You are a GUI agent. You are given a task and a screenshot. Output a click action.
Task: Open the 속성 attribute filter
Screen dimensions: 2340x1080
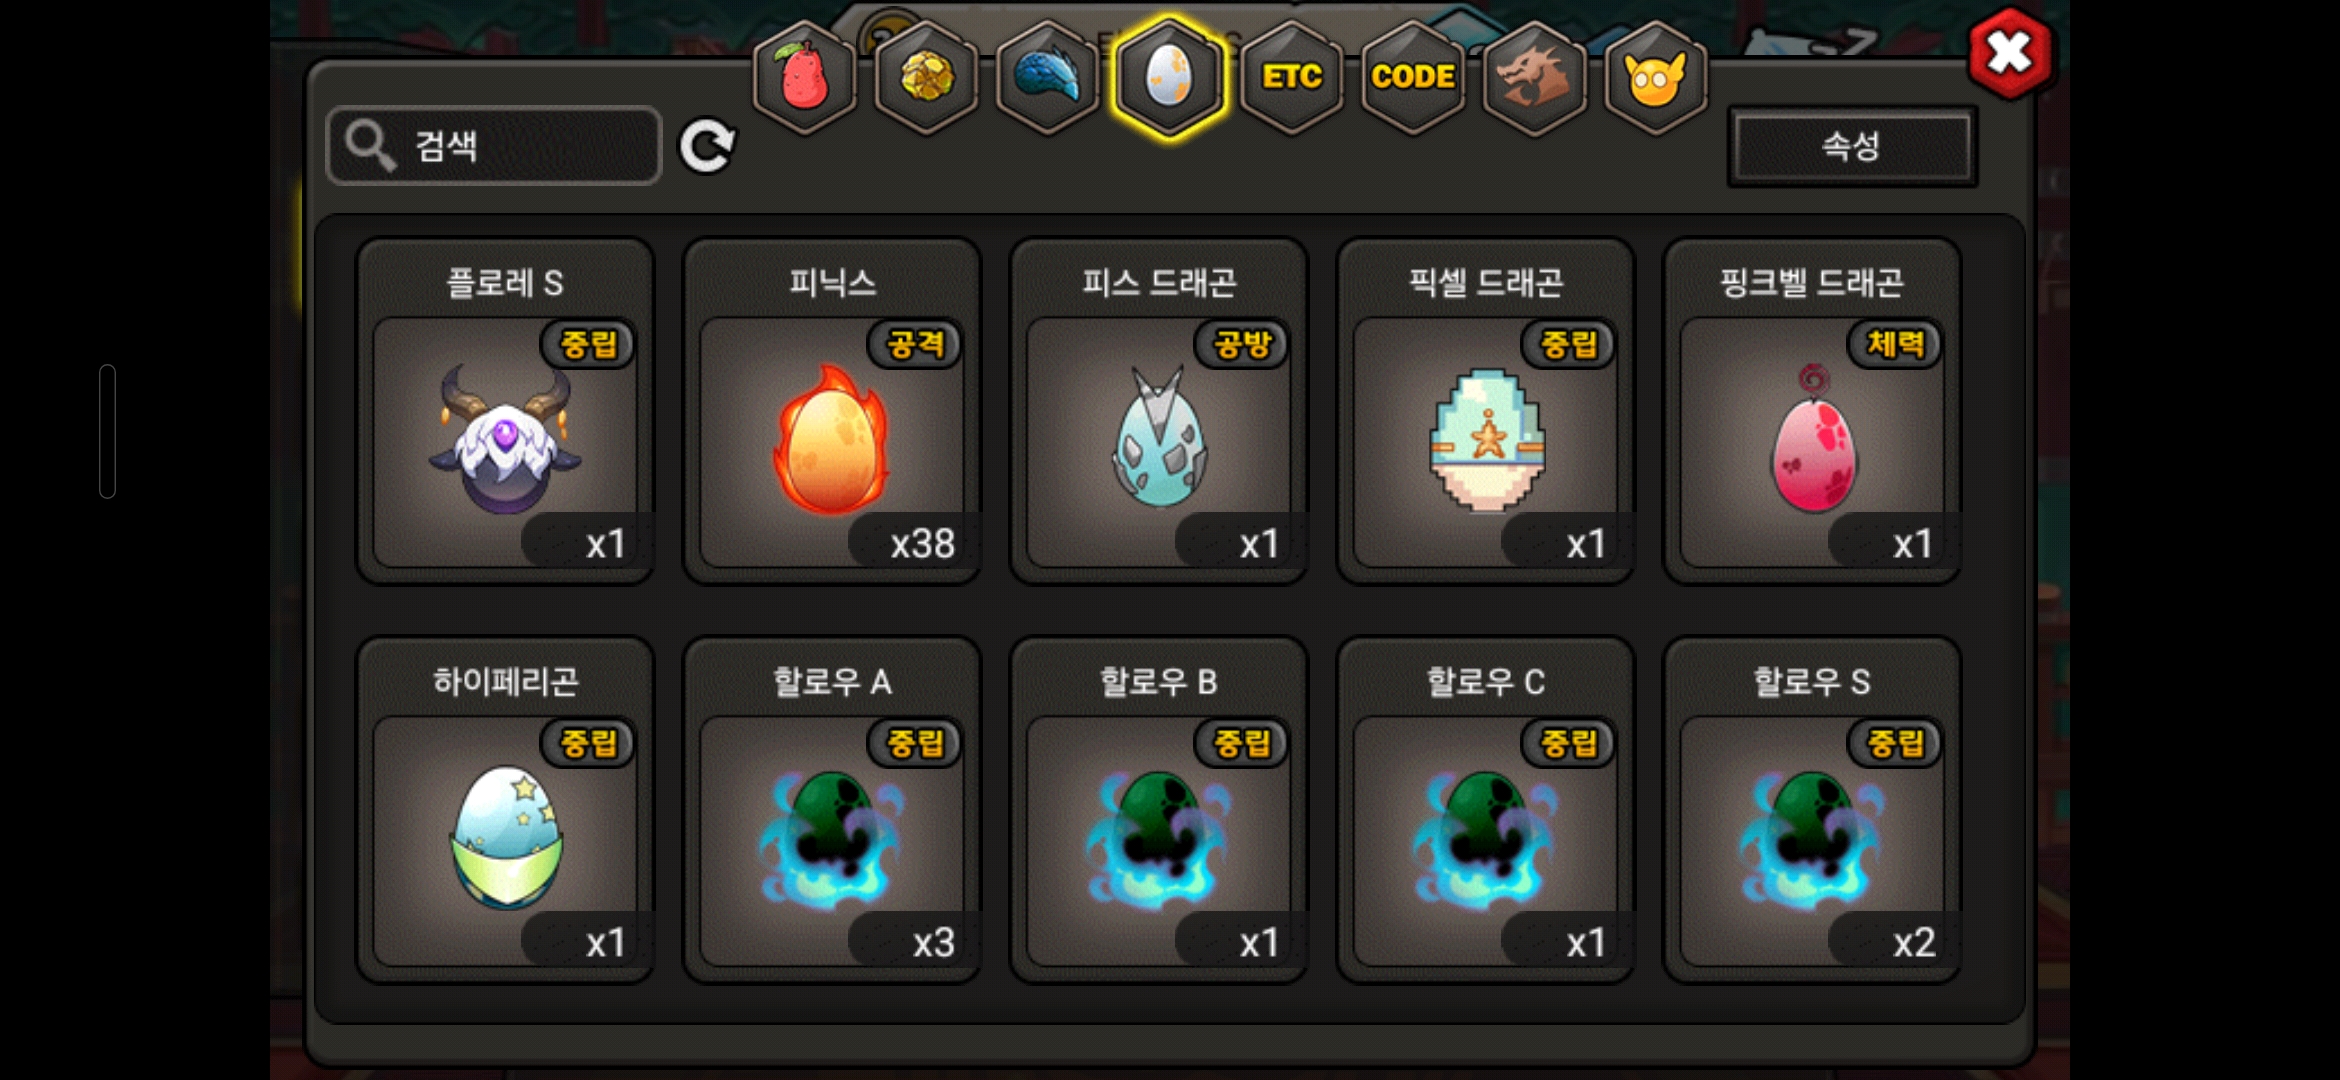(x=1852, y=146)
